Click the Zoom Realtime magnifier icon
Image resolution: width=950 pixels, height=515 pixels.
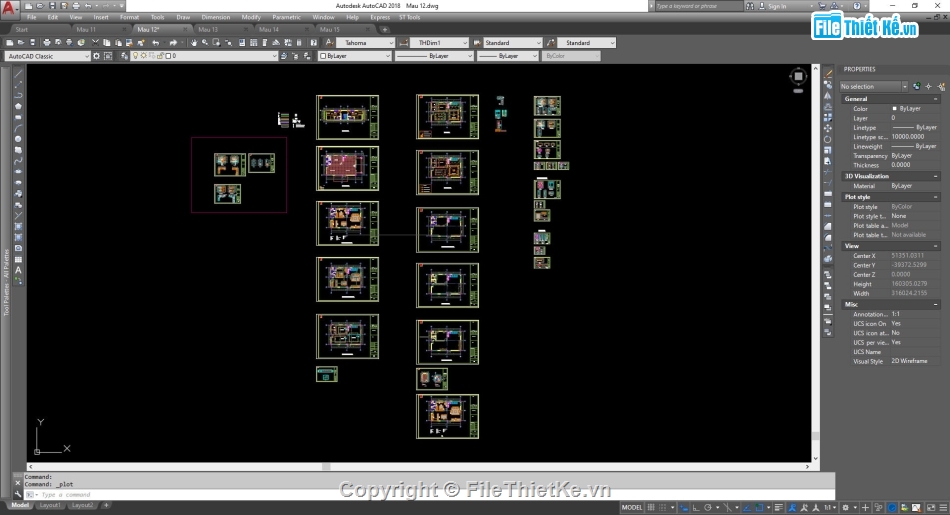(x=205, y=42)
